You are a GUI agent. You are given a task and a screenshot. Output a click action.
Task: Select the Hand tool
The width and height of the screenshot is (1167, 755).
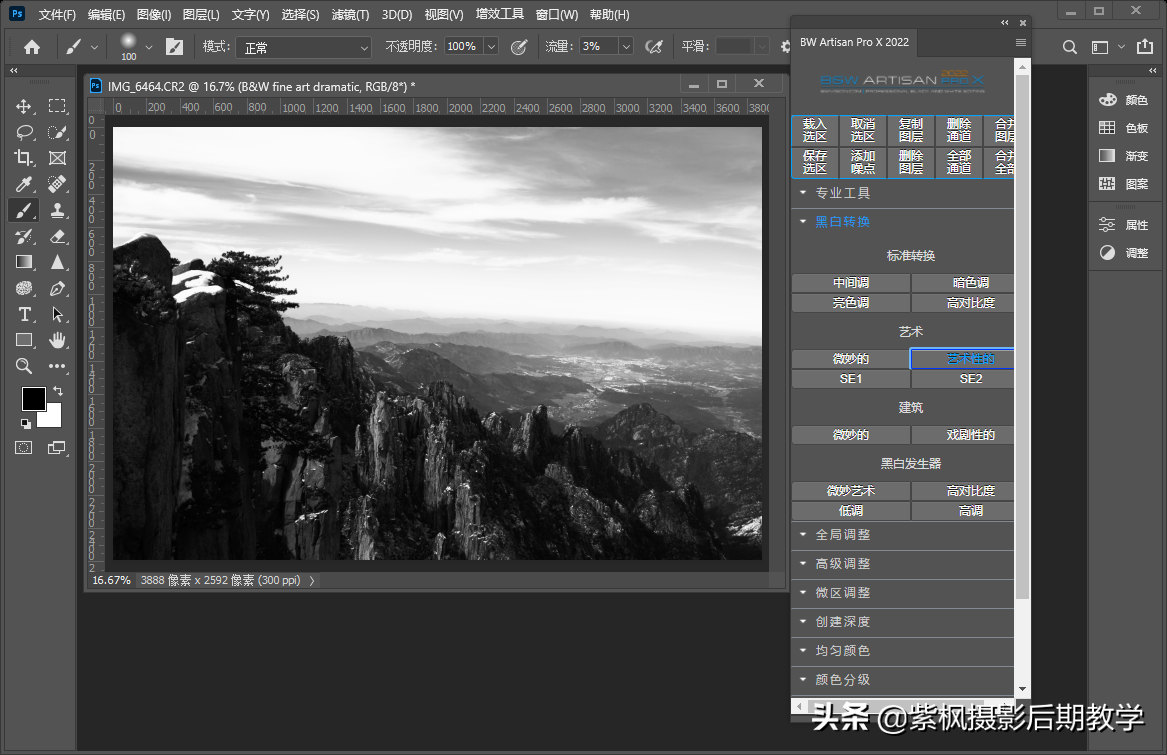58,340
